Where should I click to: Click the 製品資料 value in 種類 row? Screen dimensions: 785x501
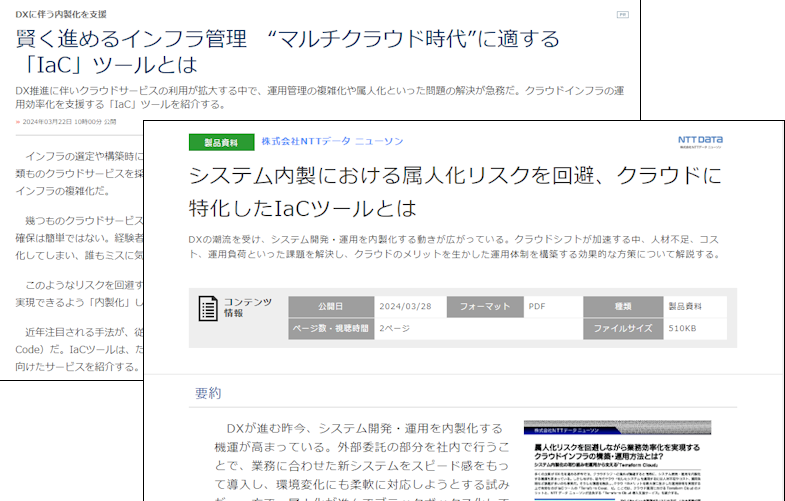pos(685,306)
